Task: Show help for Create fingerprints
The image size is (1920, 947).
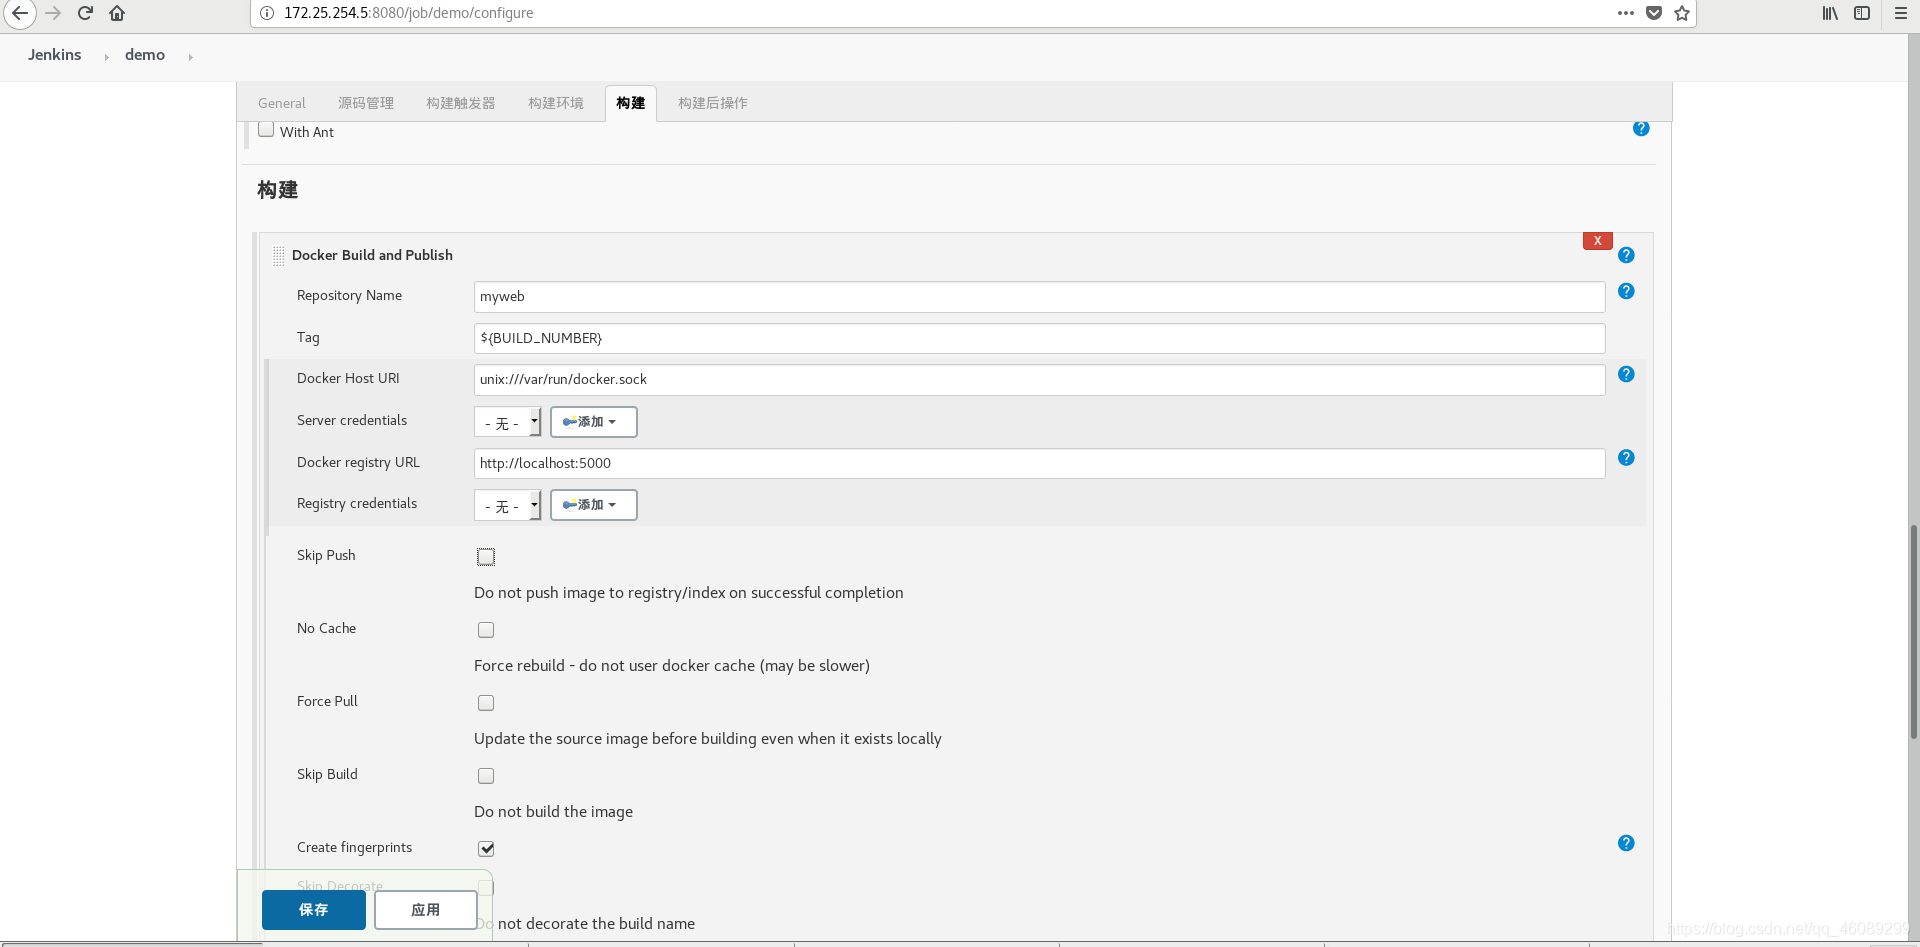Action: point(1626,843)
